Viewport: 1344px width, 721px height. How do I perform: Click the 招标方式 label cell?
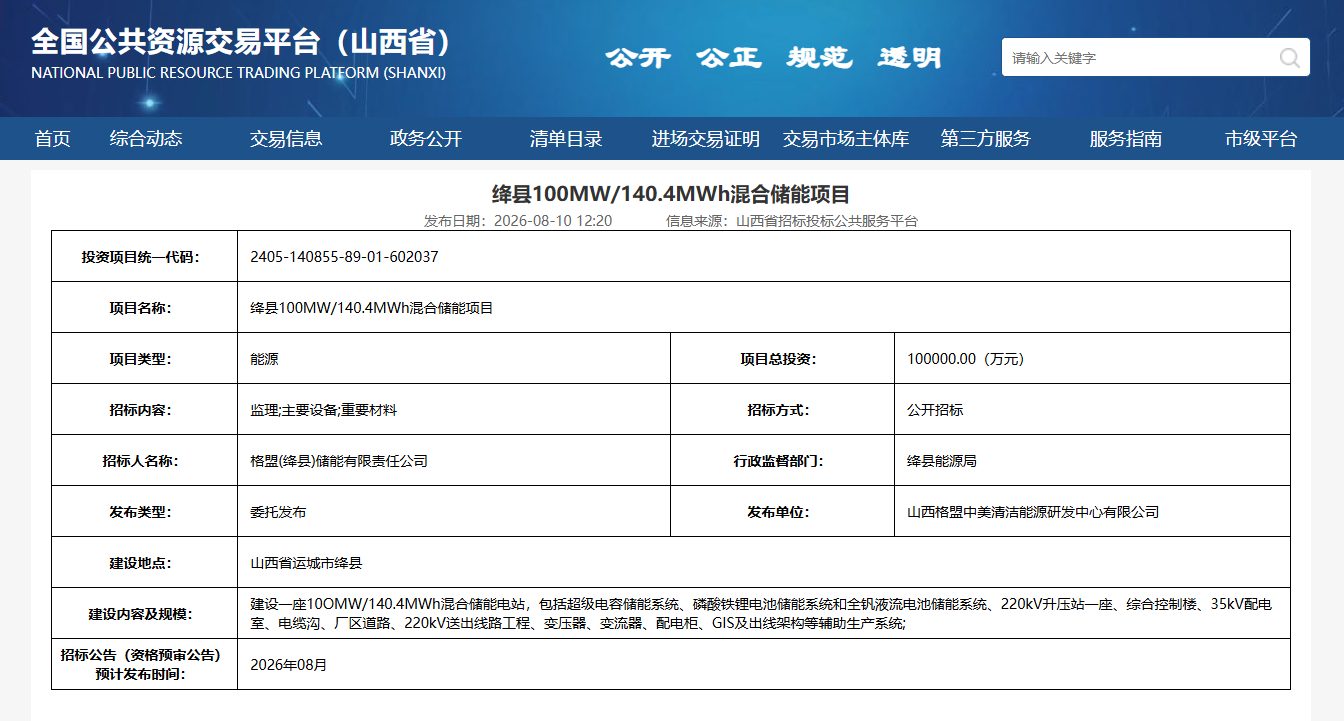[x=782, y=410]
